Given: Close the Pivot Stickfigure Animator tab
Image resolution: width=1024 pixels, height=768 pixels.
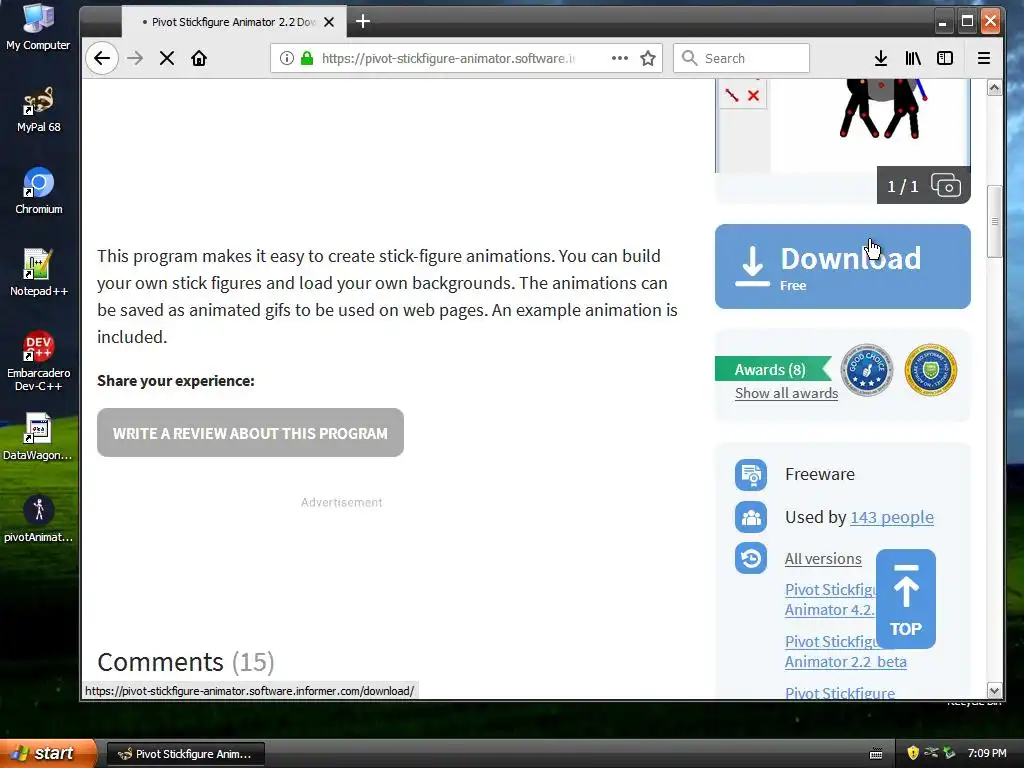Looking at the screenshot, I should [329, 22].
